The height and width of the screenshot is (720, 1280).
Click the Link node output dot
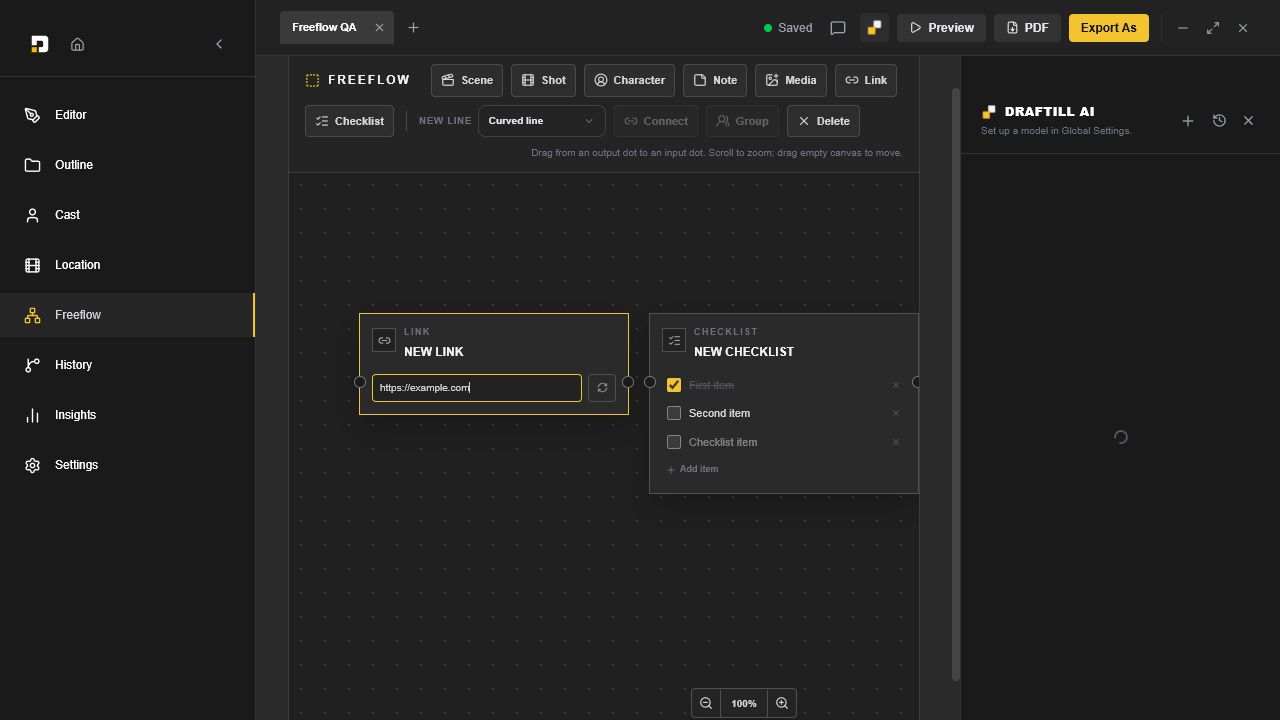tap(628, 382)
